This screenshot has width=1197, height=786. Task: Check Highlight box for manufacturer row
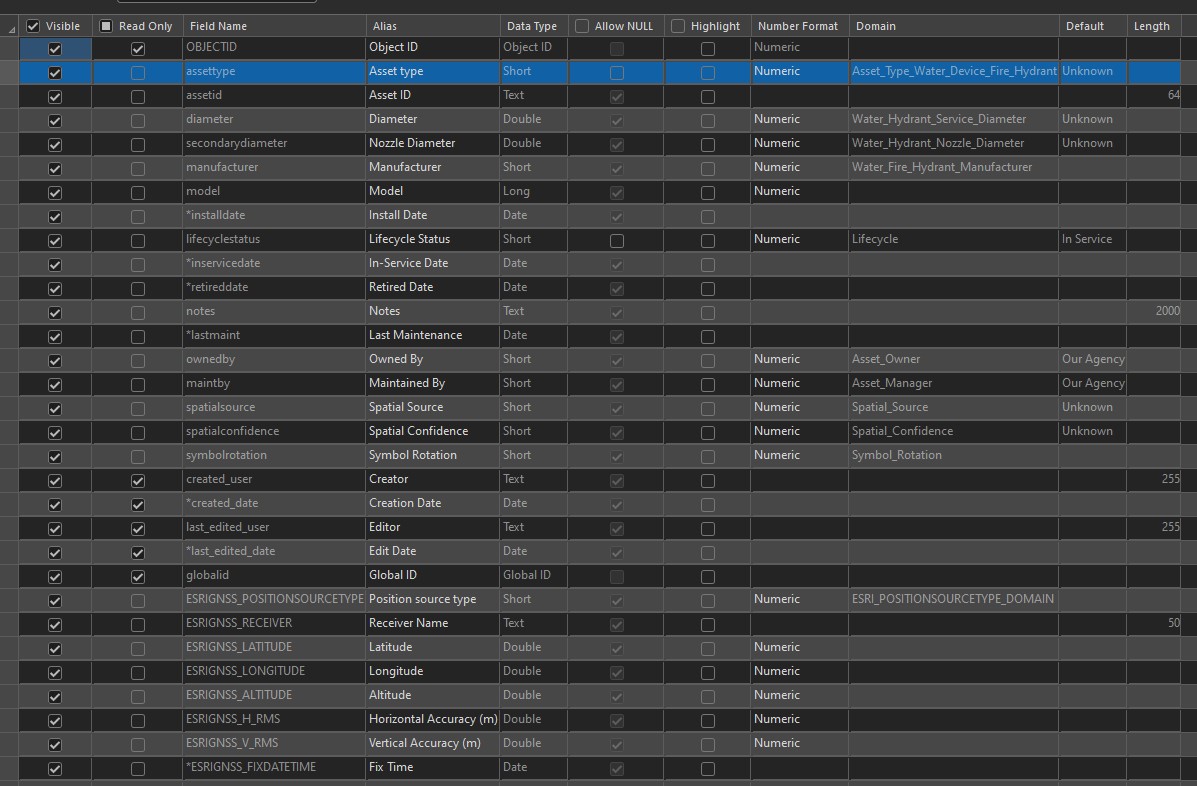click(708, 169)
